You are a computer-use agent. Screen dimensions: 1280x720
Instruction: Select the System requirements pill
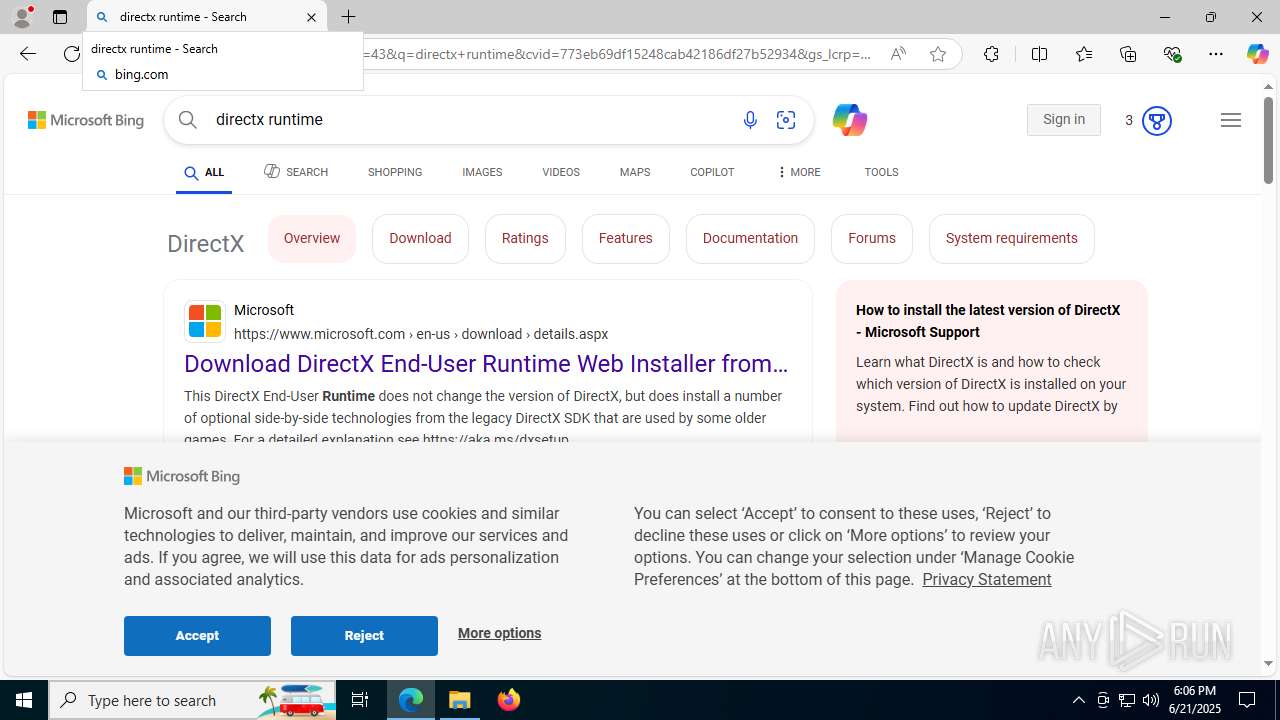point(1012,239)
